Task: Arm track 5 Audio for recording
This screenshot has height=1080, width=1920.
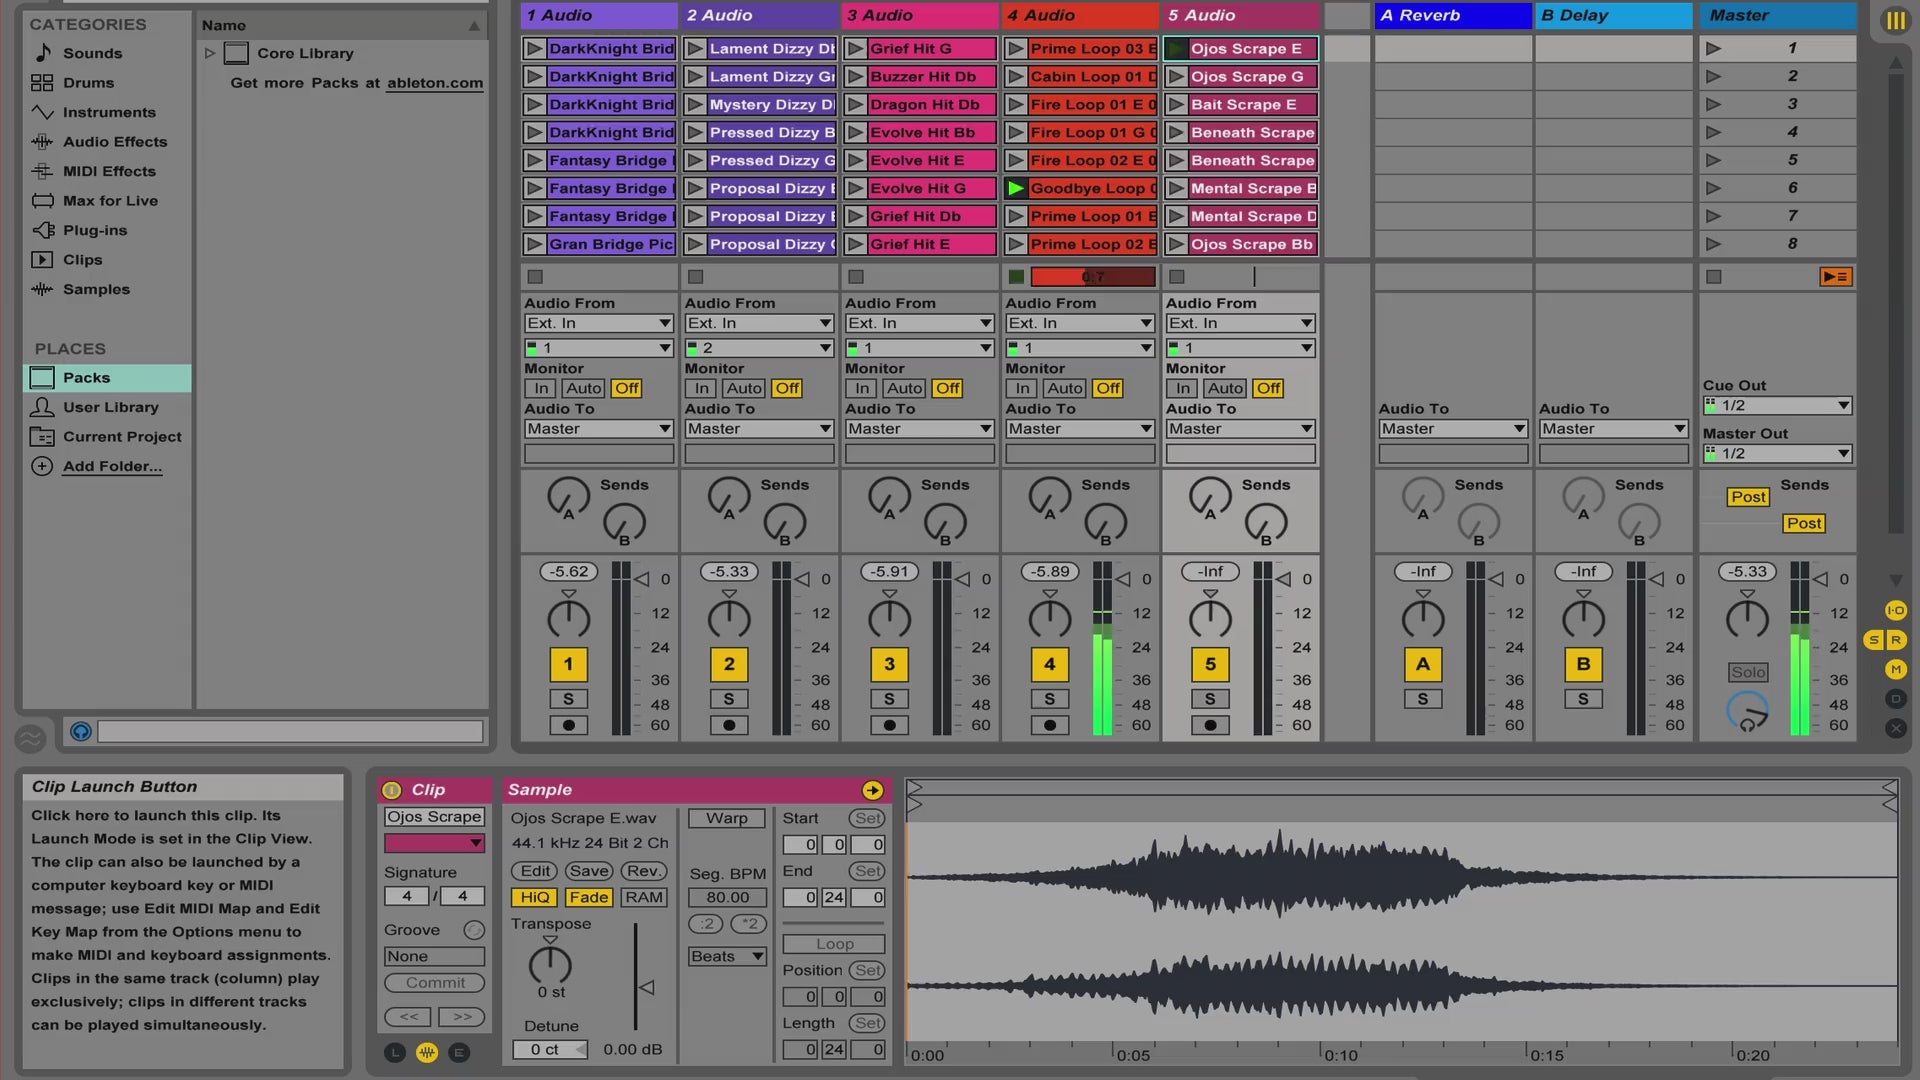Action: click(1210, 725)
